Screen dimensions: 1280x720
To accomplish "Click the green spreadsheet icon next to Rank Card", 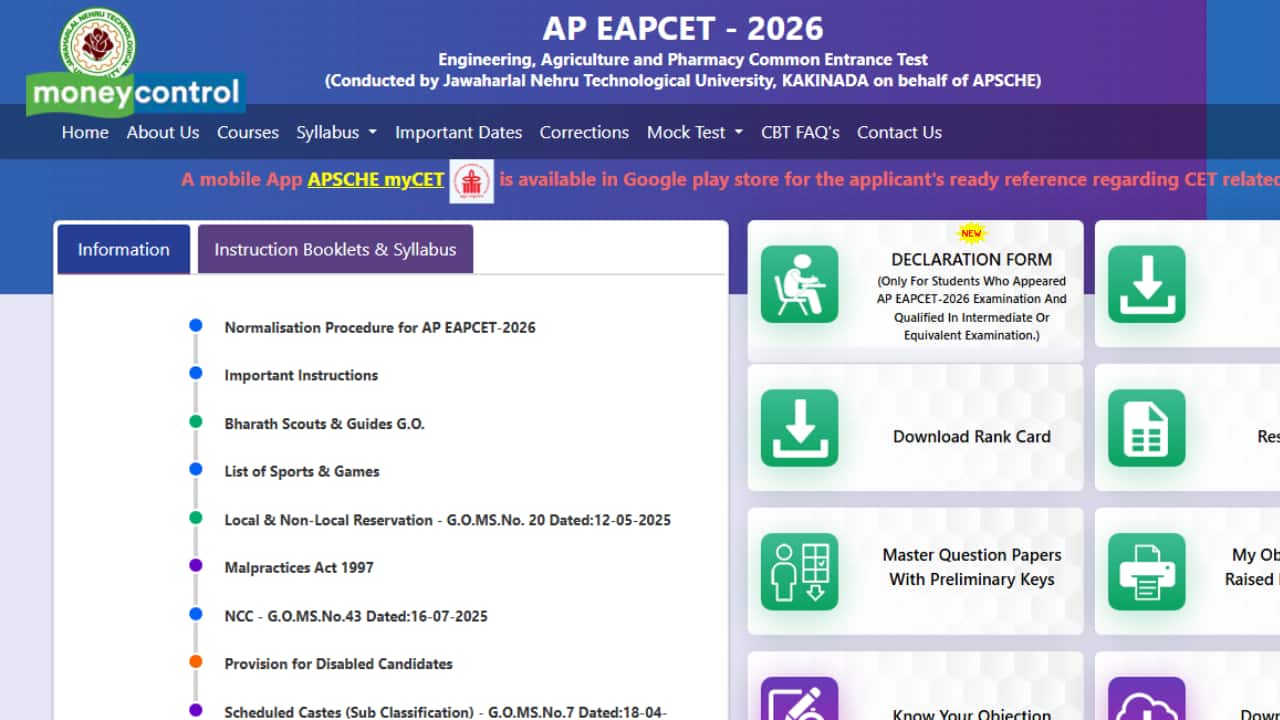I will click(1147, 428).
